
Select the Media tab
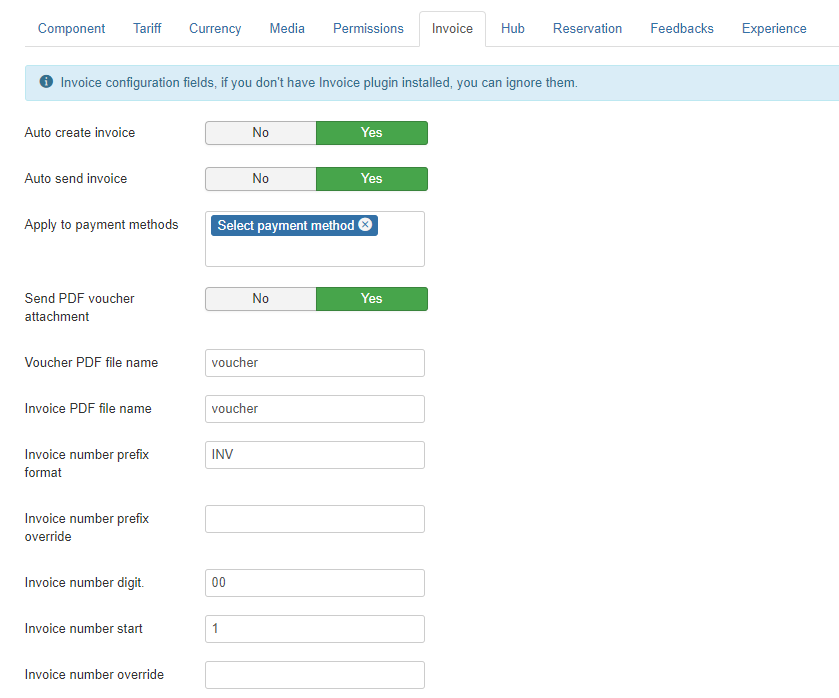tap(287, 29)
